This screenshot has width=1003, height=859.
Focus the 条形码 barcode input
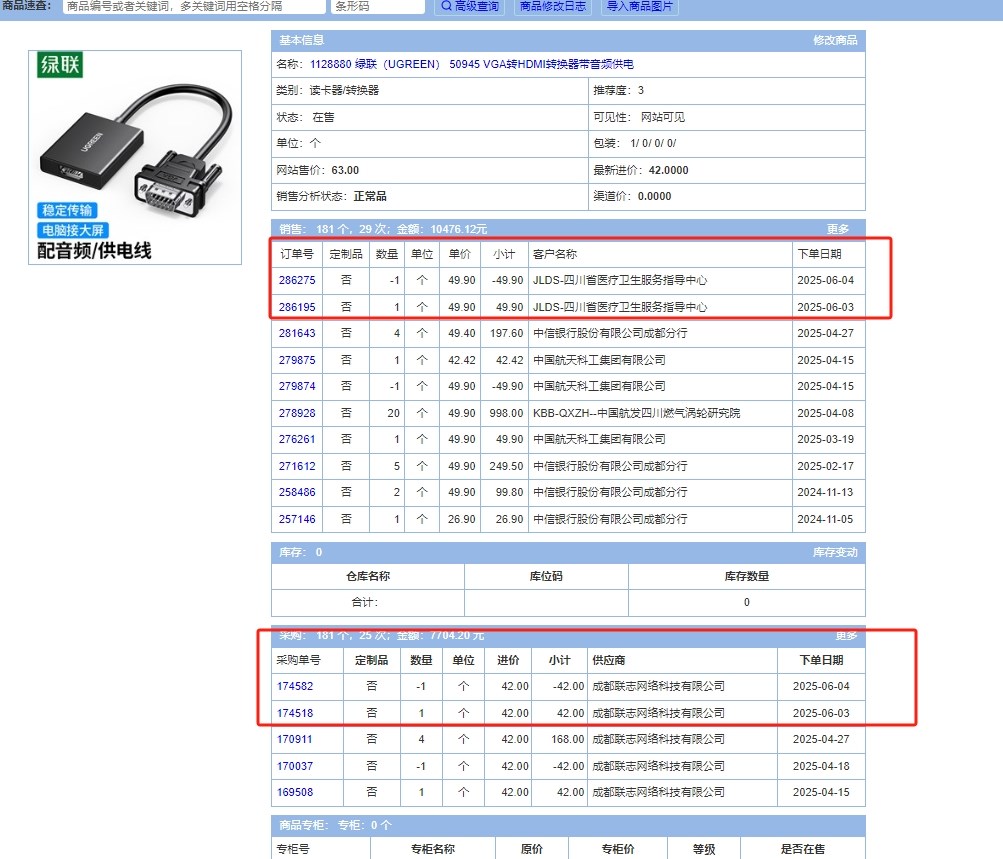(378, 6)
